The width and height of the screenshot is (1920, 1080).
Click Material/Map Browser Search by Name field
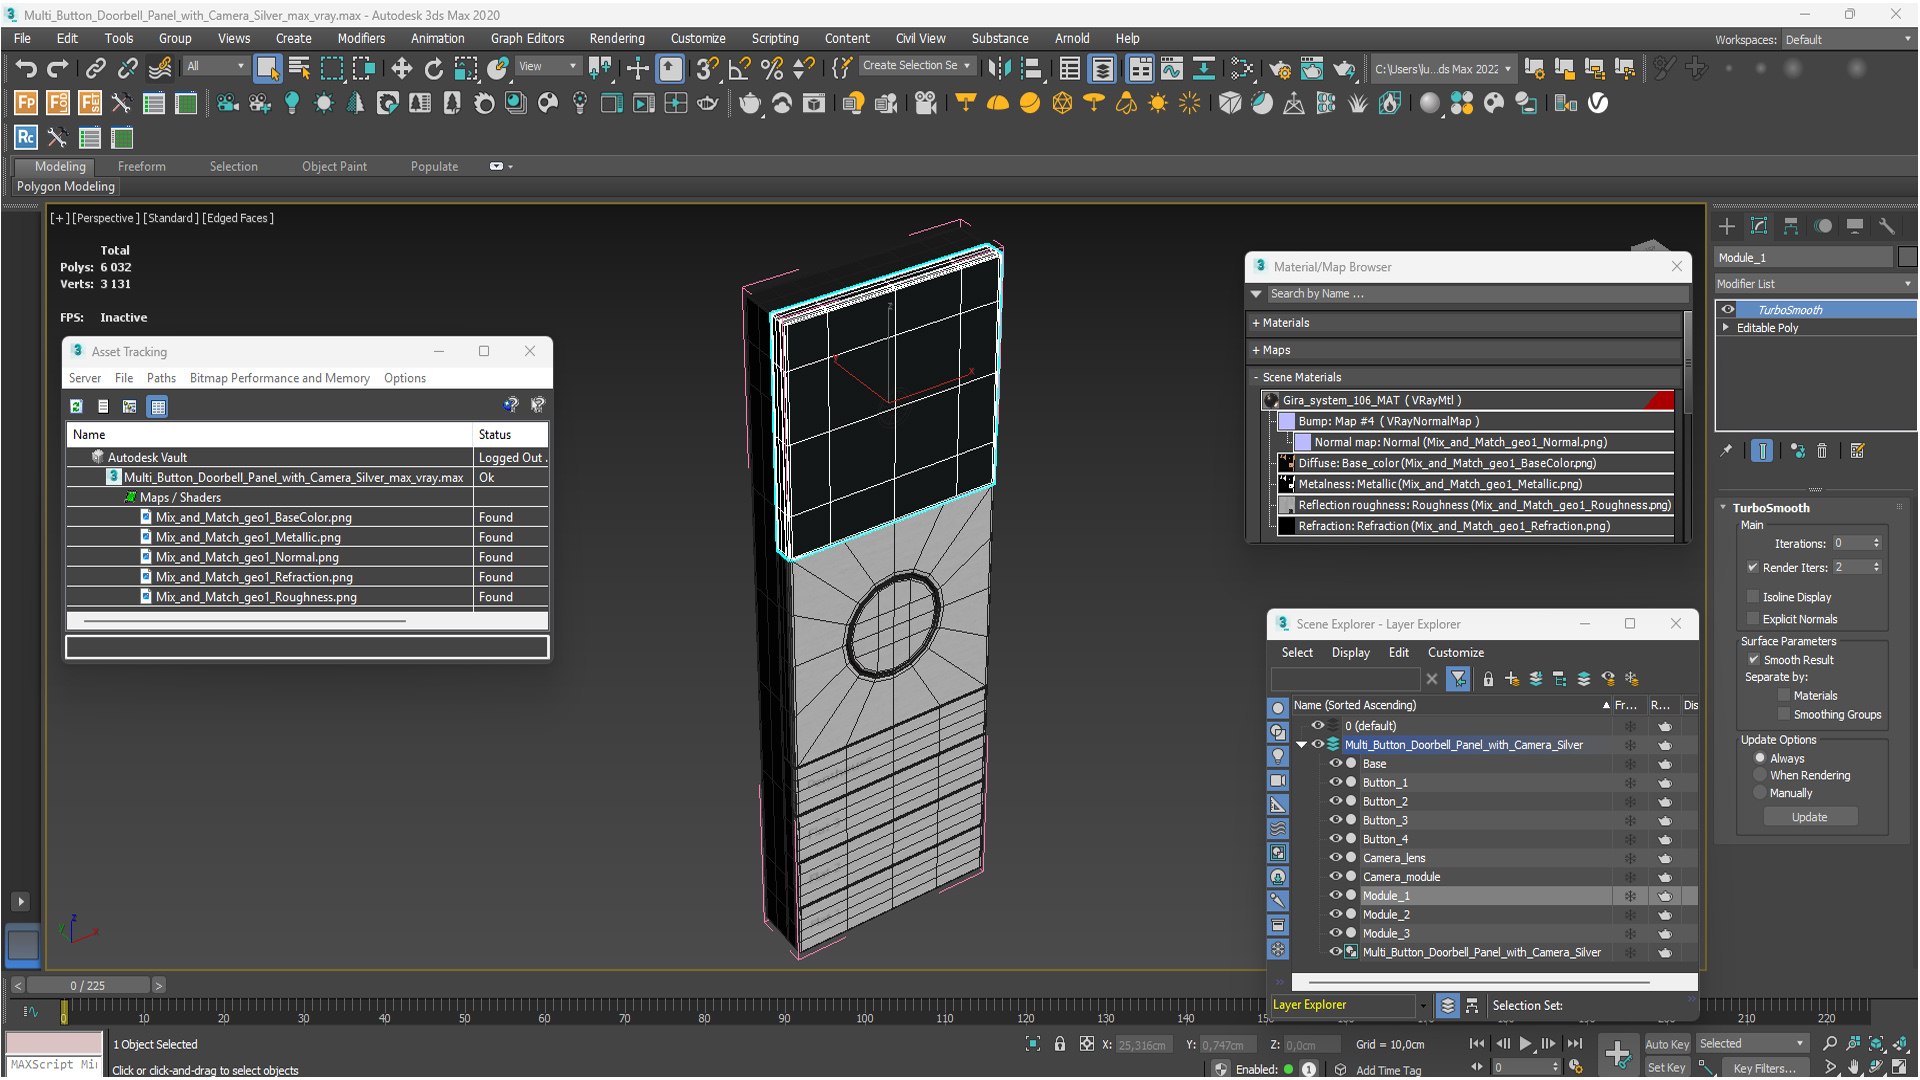(x=1476, y=294)
